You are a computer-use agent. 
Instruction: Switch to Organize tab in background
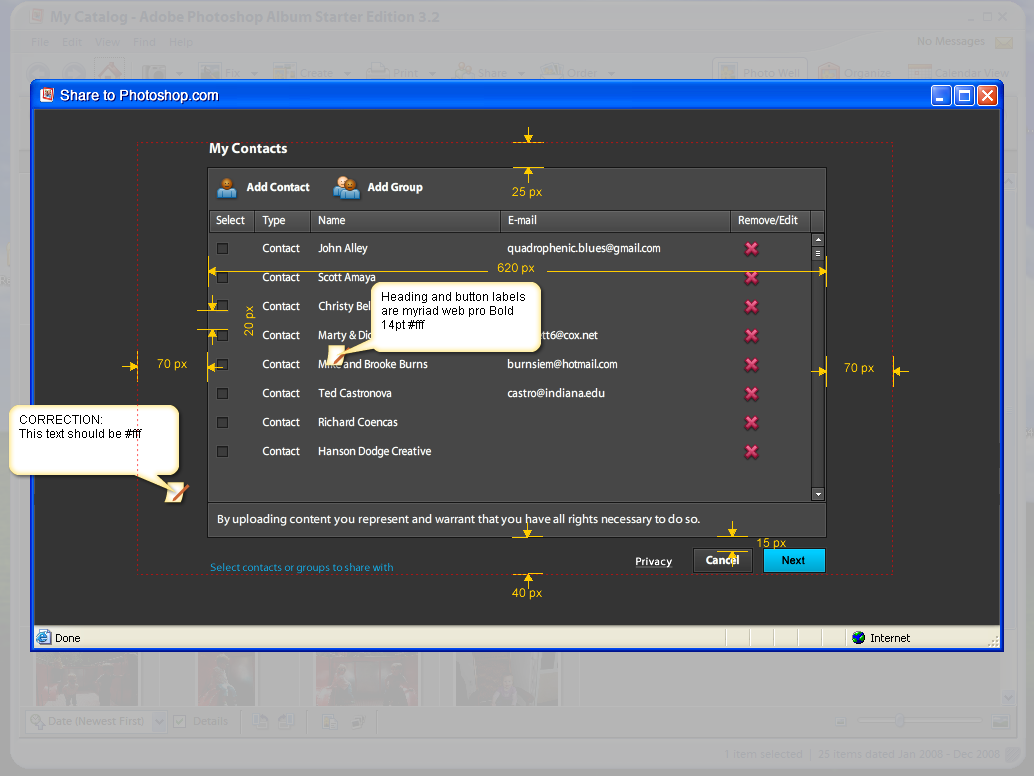[855, 72]
